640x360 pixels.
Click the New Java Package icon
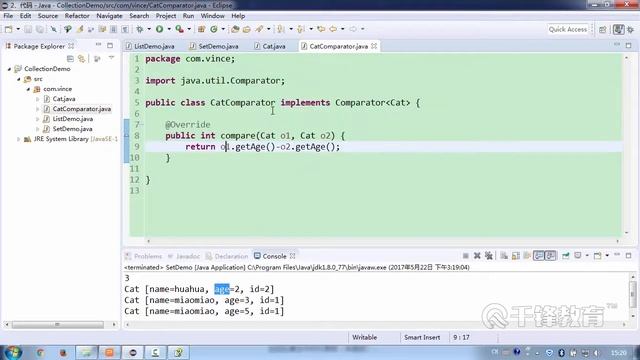pos(201,29)
